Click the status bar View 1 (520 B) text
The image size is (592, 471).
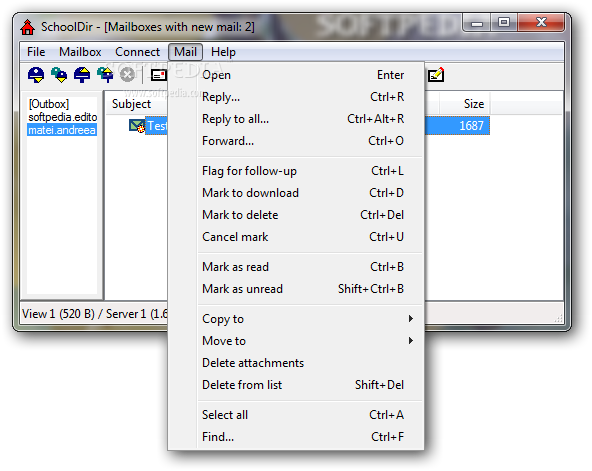59,314
